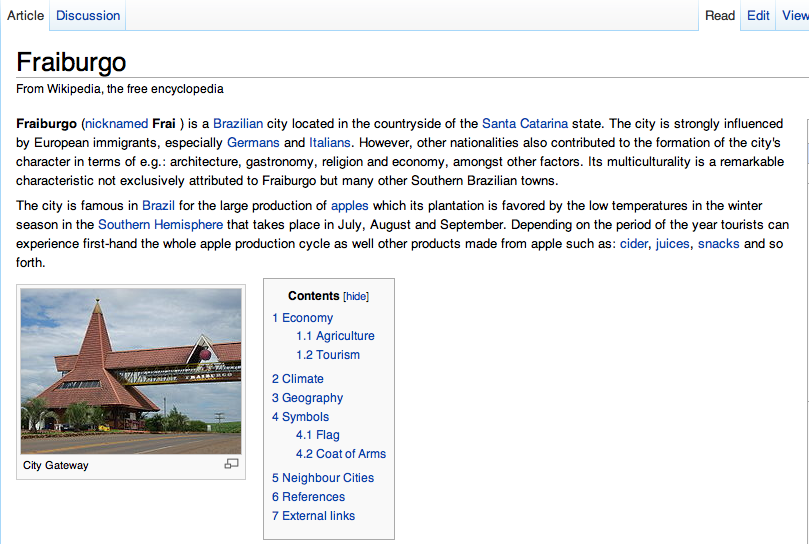Jump to 4 Symbols section

click(x=300, y=417)
